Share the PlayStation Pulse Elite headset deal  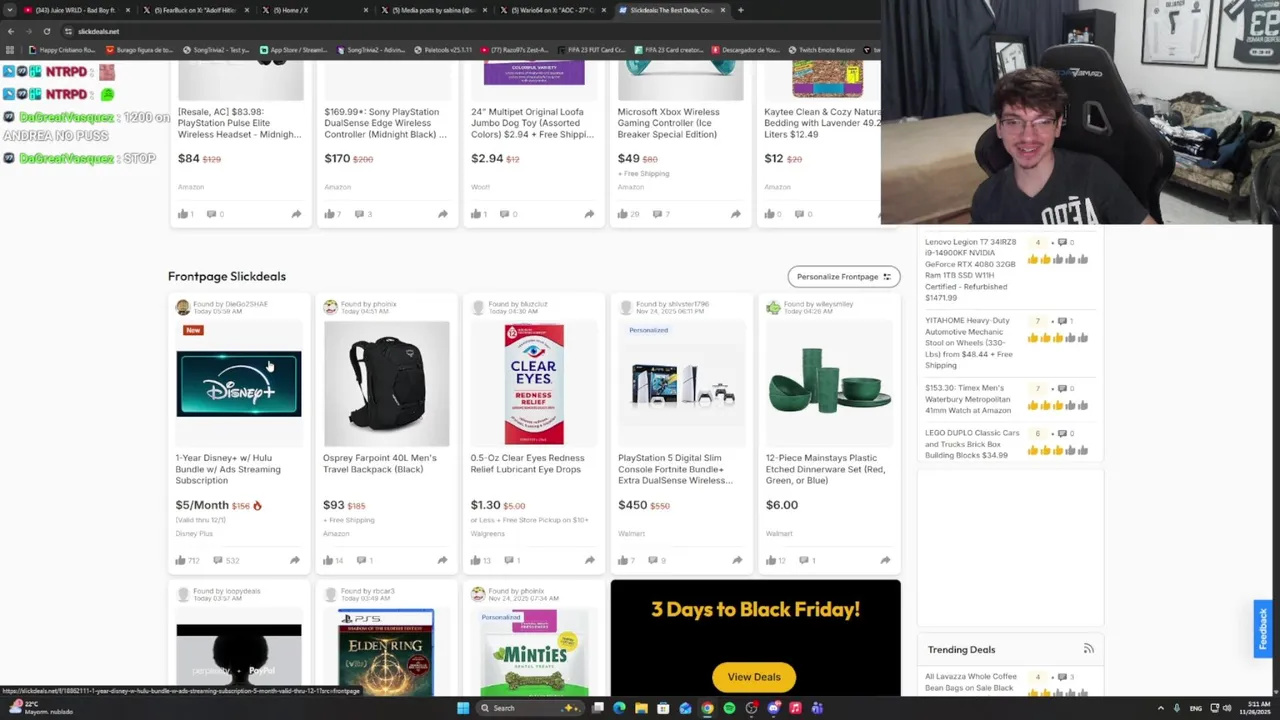click(x=296, y=214)
